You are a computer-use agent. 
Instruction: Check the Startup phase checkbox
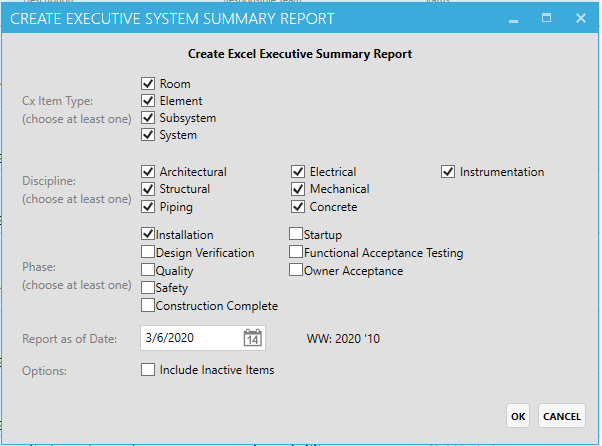(296, 235)
